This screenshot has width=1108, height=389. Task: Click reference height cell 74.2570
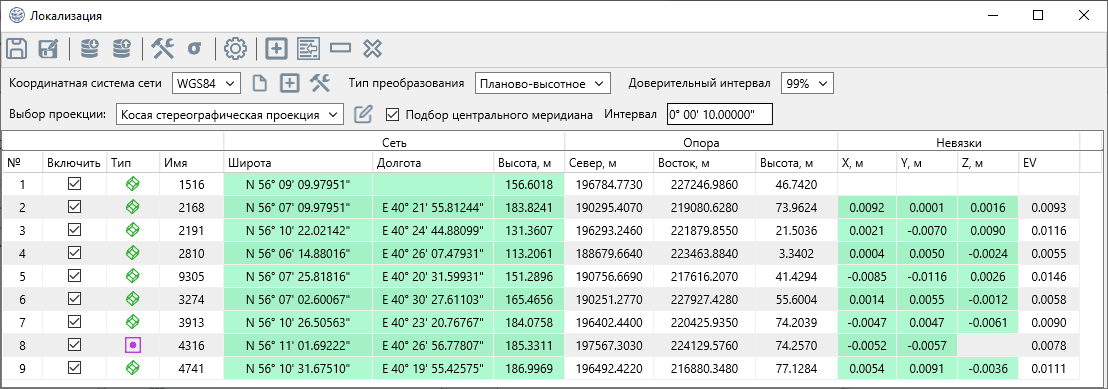pyautogui.click(x=796, y=345)
